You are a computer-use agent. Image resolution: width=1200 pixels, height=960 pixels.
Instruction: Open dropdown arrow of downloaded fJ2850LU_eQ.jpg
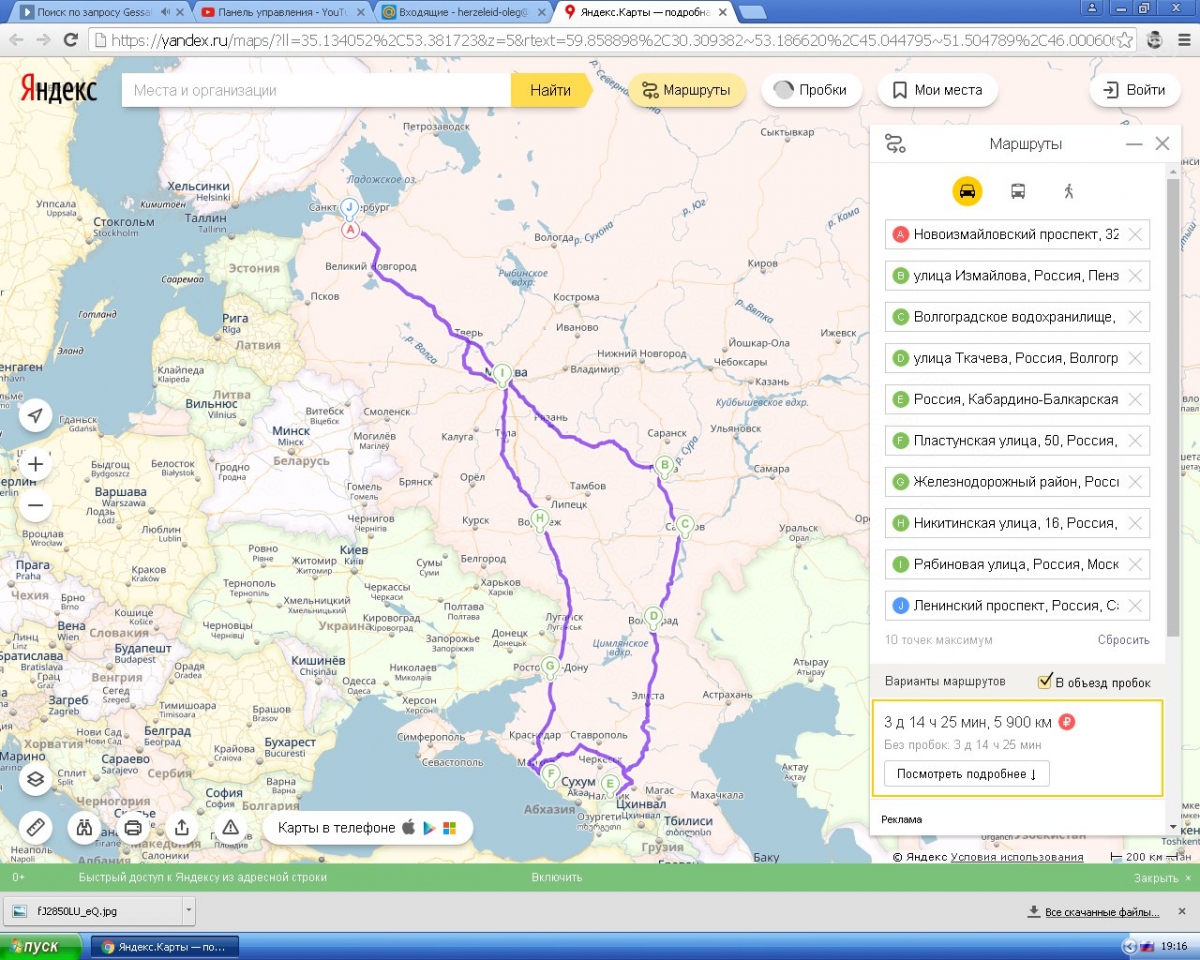(x=188, y=911)
